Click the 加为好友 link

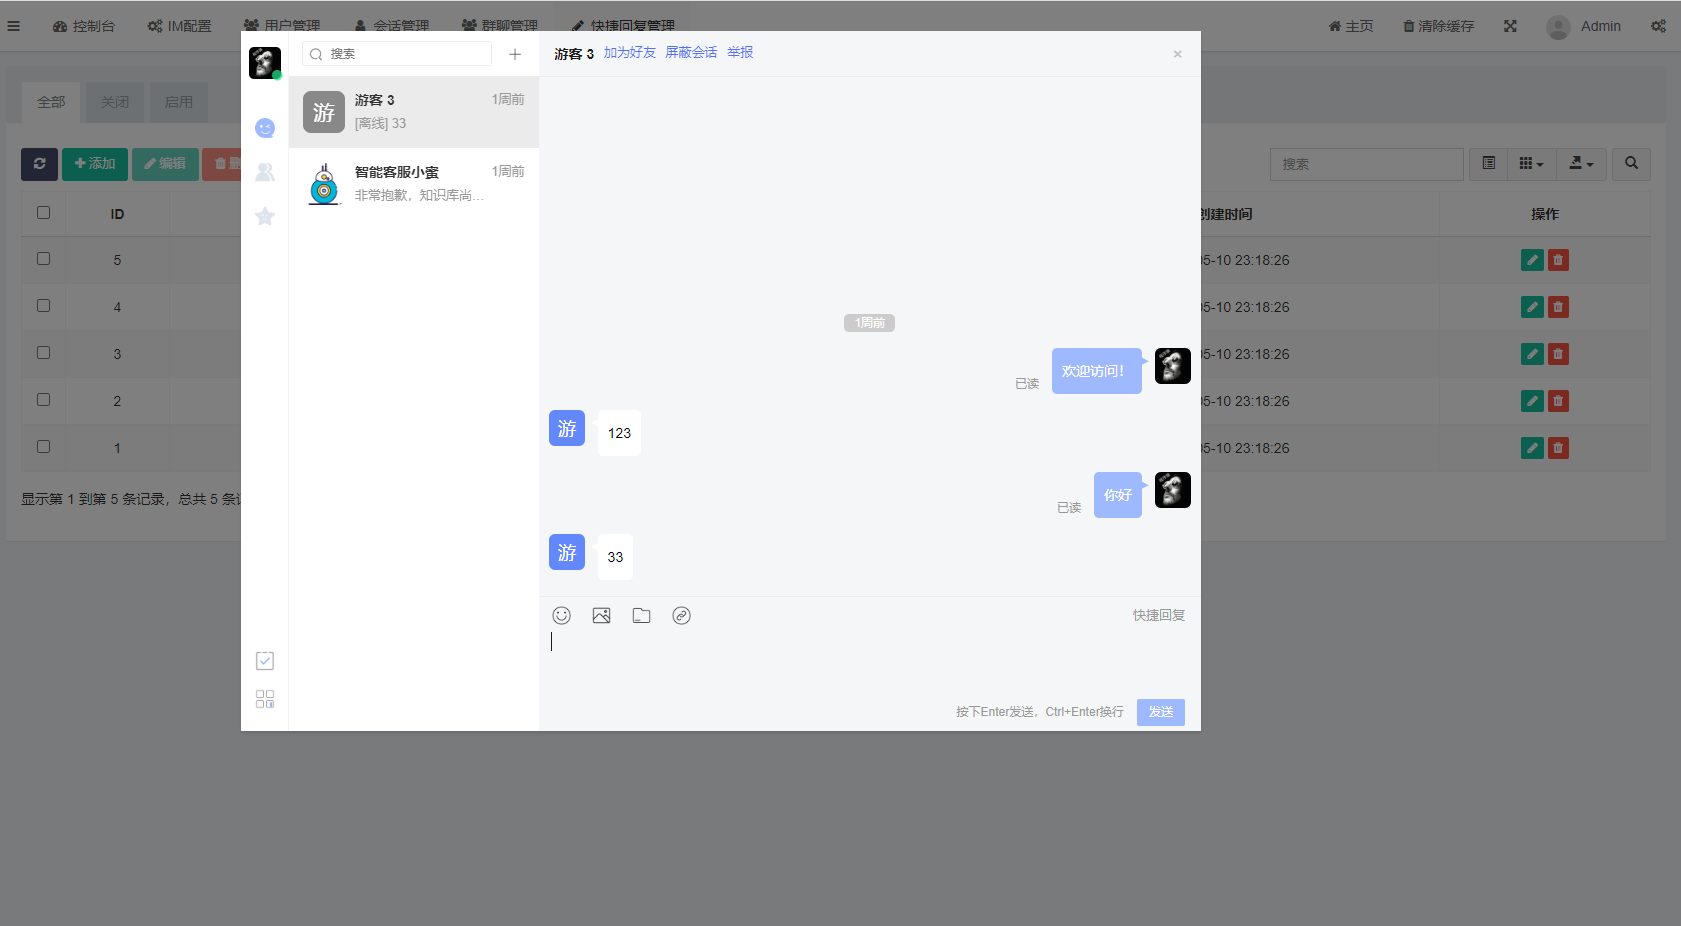tap(629, 53)
